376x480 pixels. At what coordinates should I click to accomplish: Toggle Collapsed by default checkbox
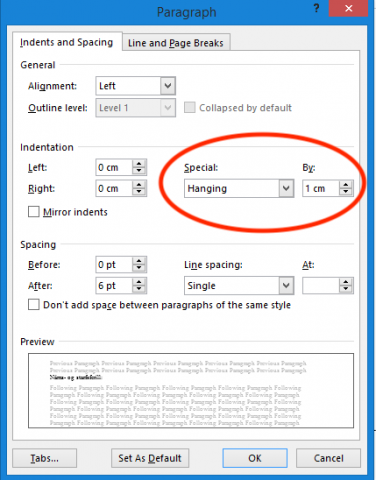190,107
